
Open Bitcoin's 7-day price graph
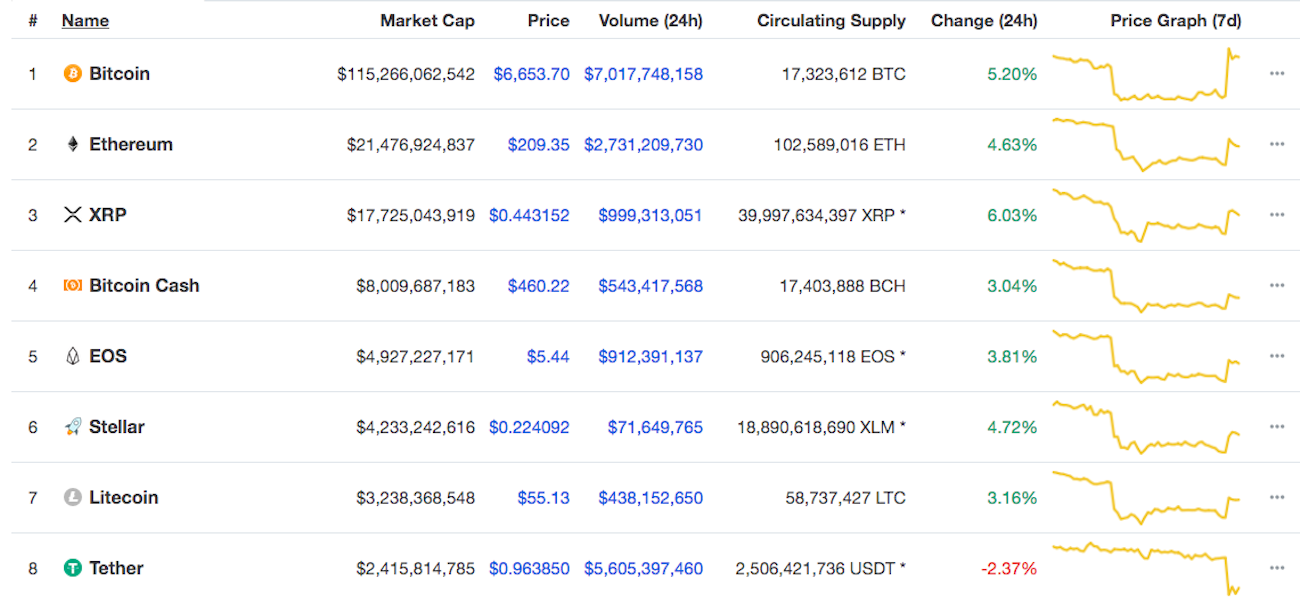point(1147,74)
